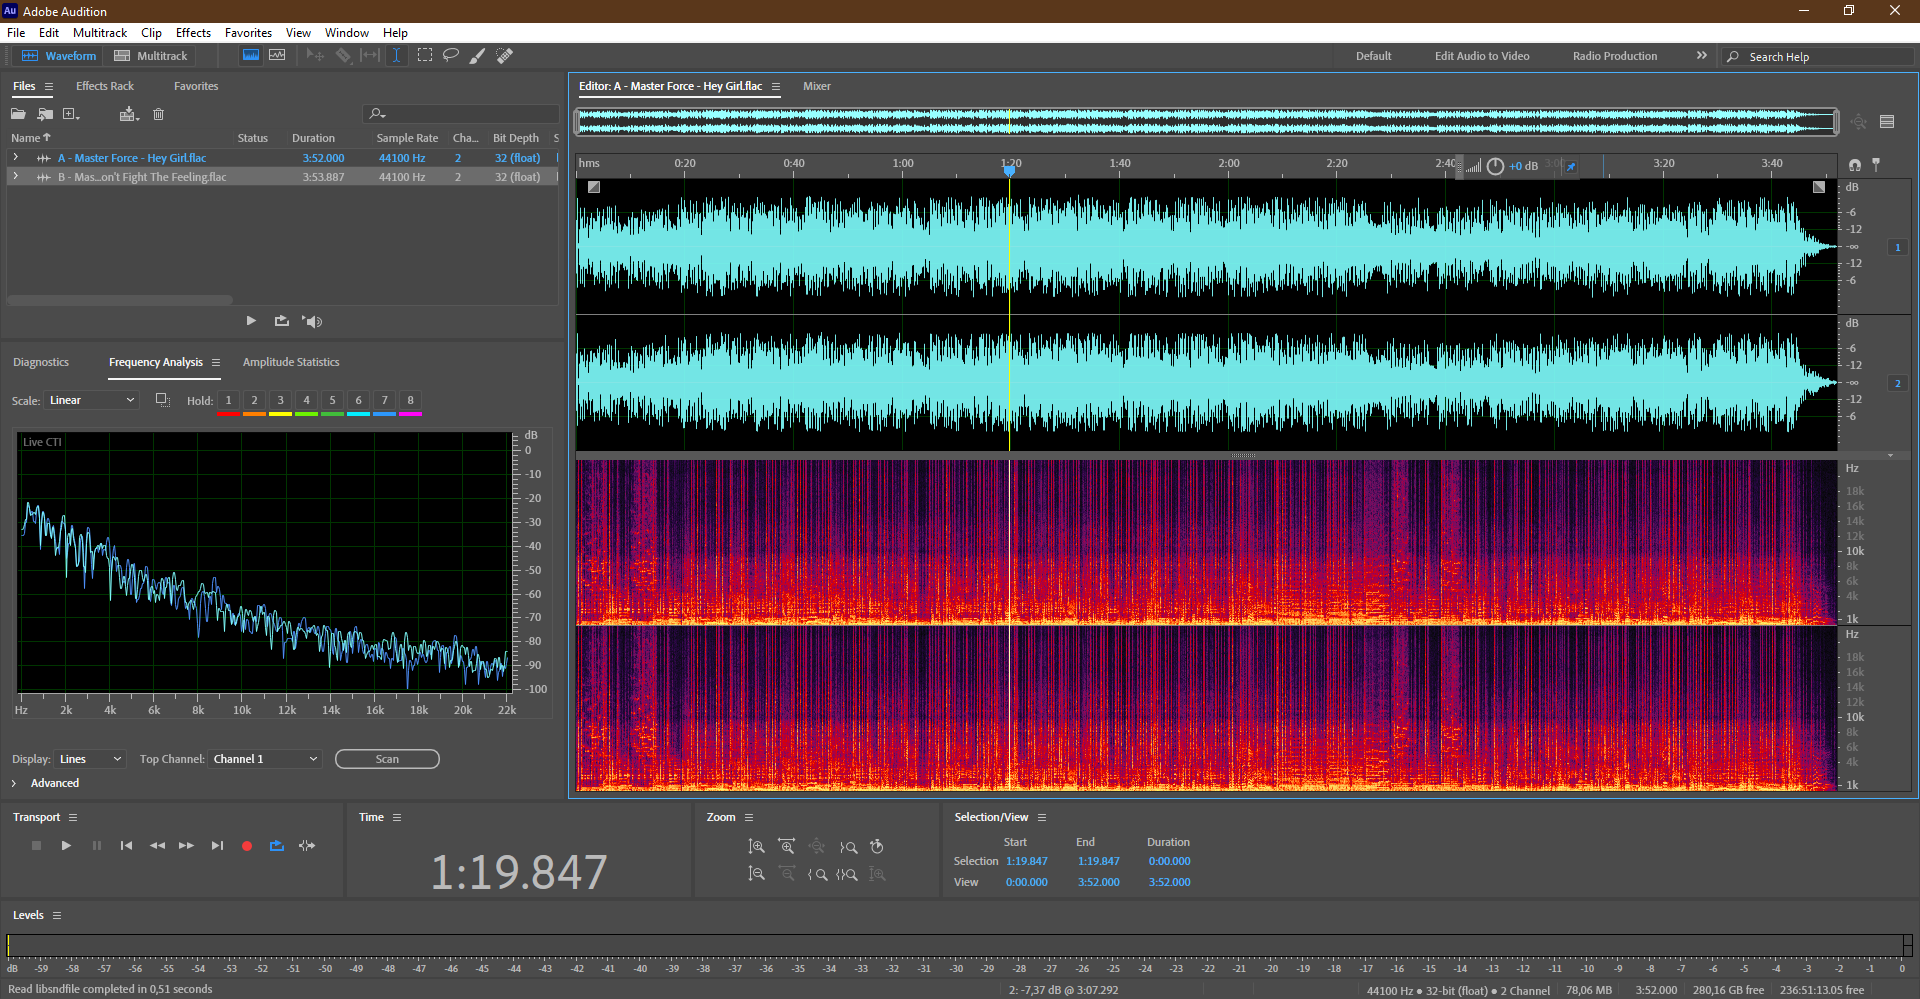Click the Scan button
Viewport: 1920px width, 999px height.
(387, 759)
